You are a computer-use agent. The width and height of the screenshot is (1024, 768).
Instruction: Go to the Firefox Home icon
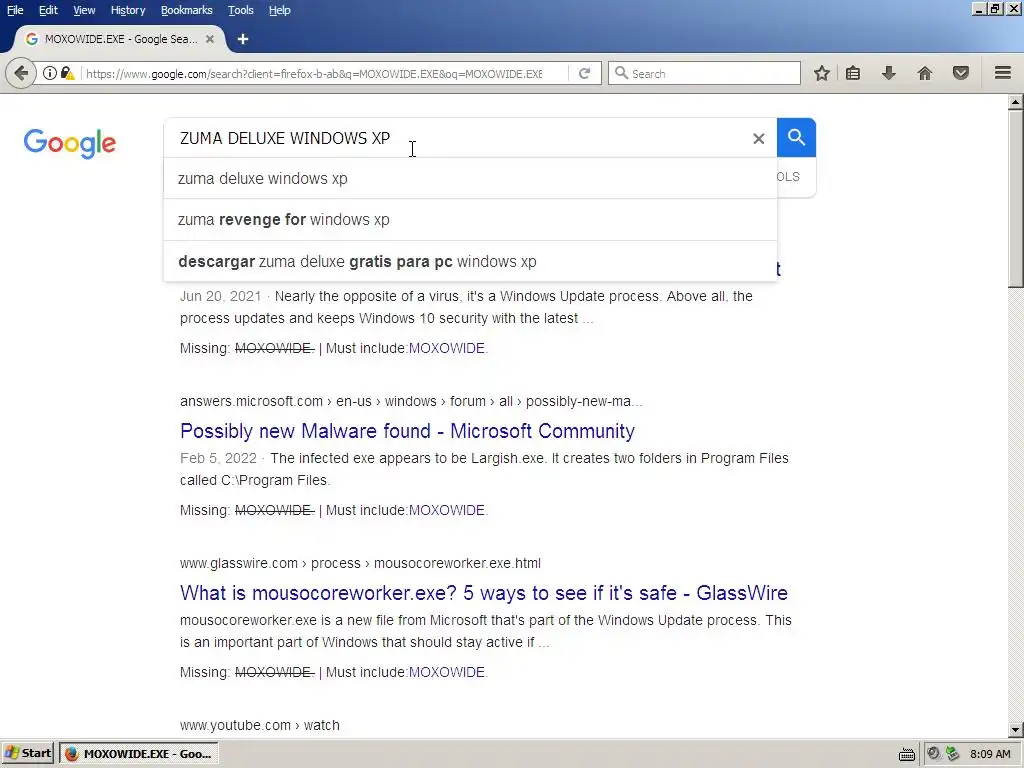coord(925,73)
